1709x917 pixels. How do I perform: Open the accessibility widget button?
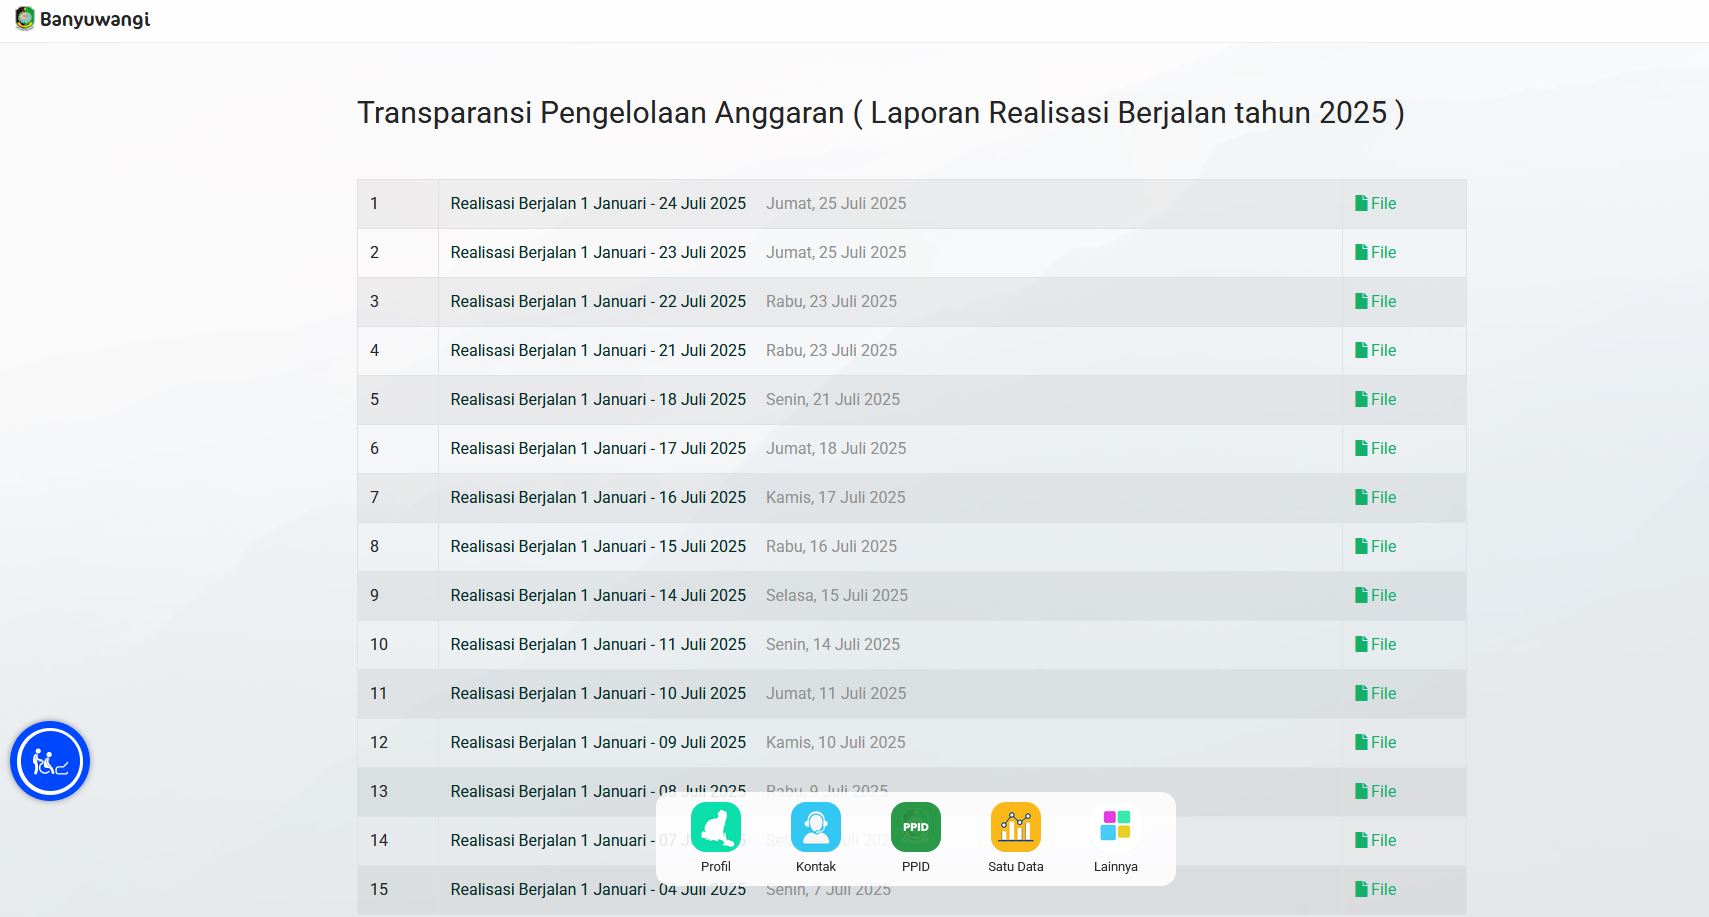pos(50,761)
